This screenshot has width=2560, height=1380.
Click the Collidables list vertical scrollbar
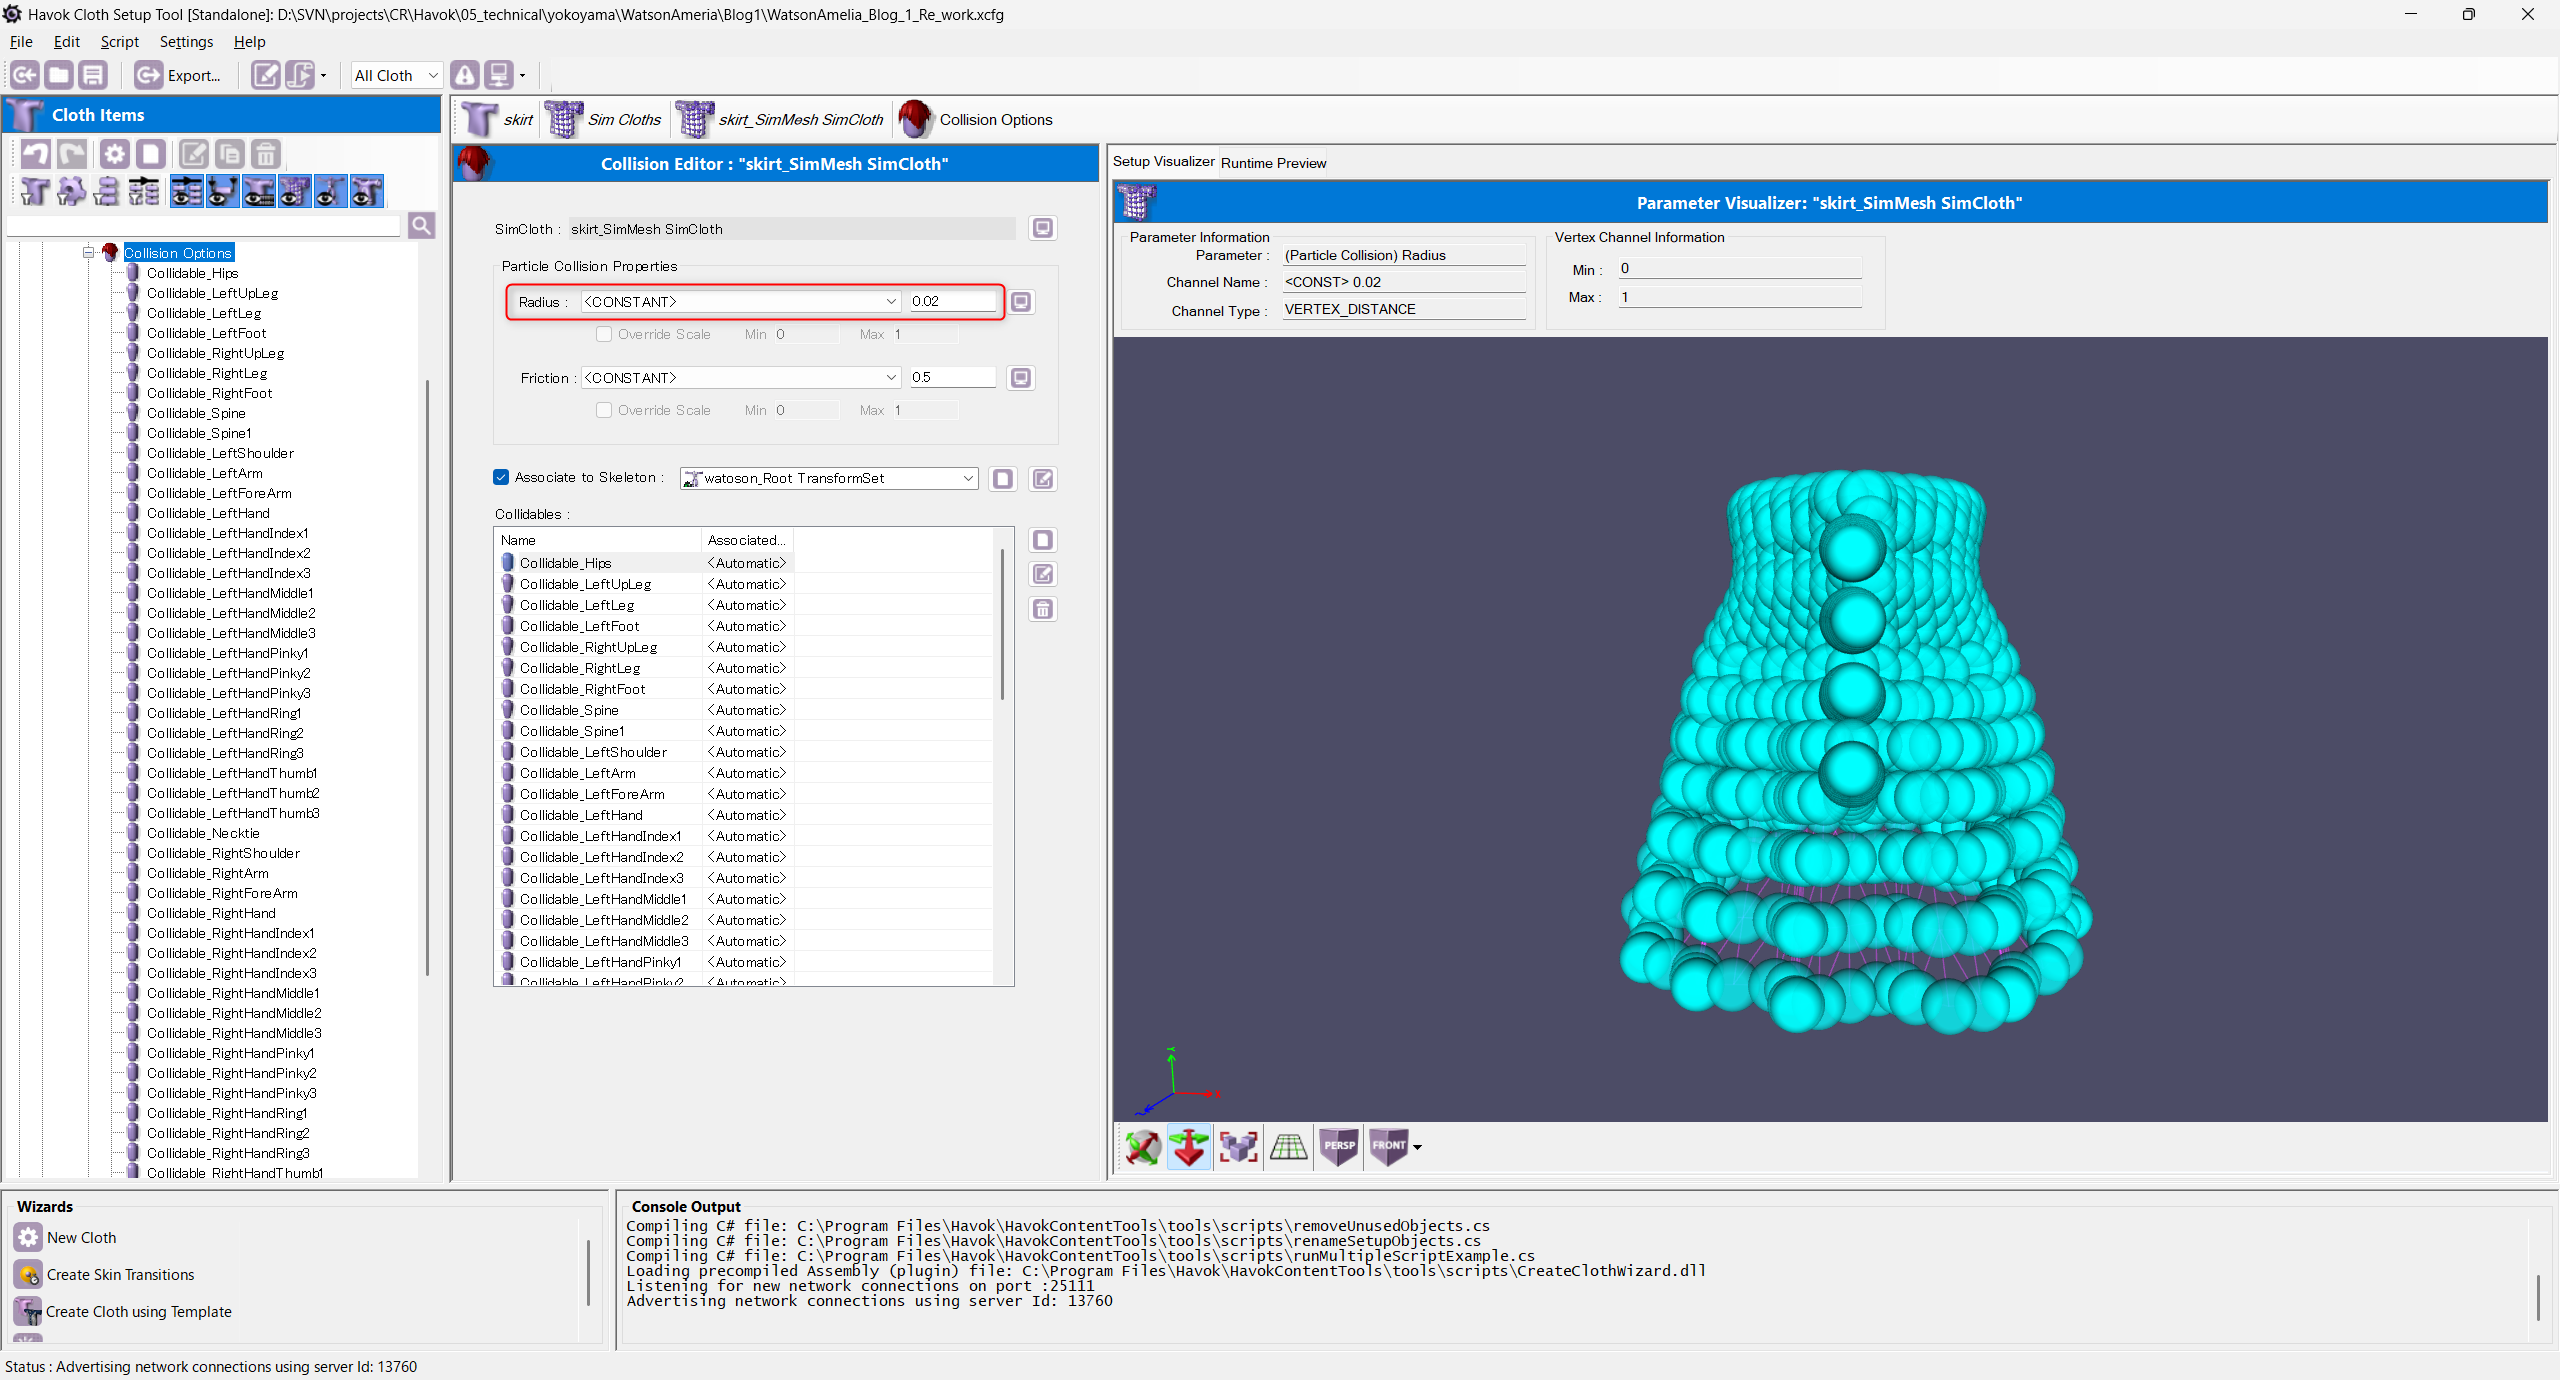point(1002,623)
